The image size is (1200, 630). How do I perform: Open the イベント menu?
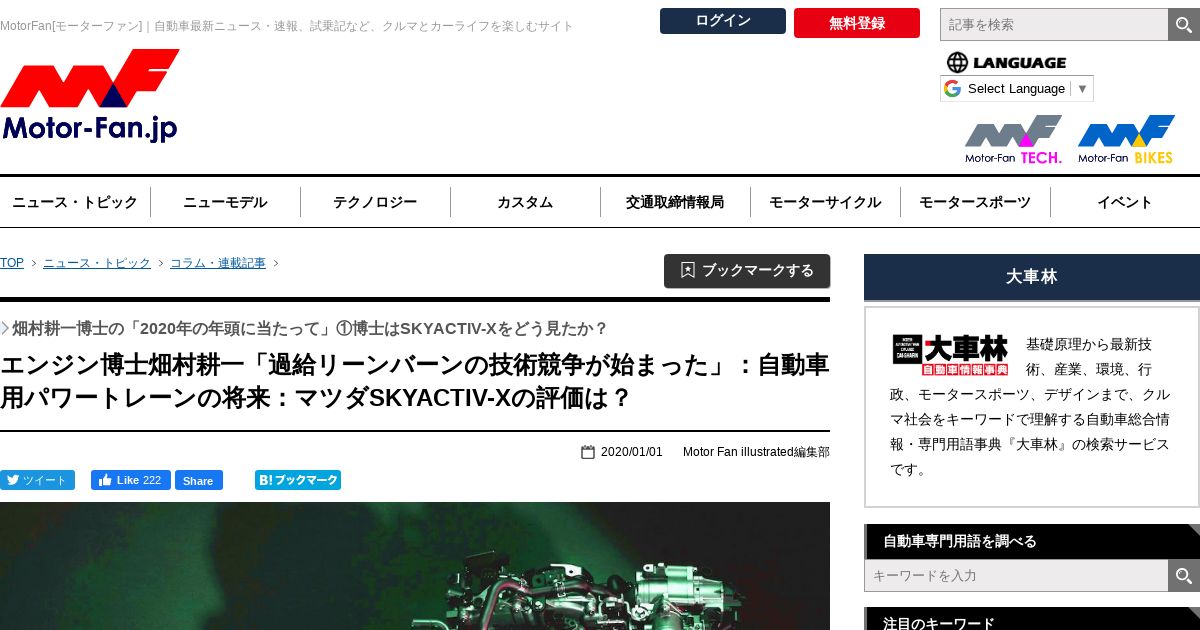click(1125, 202)
